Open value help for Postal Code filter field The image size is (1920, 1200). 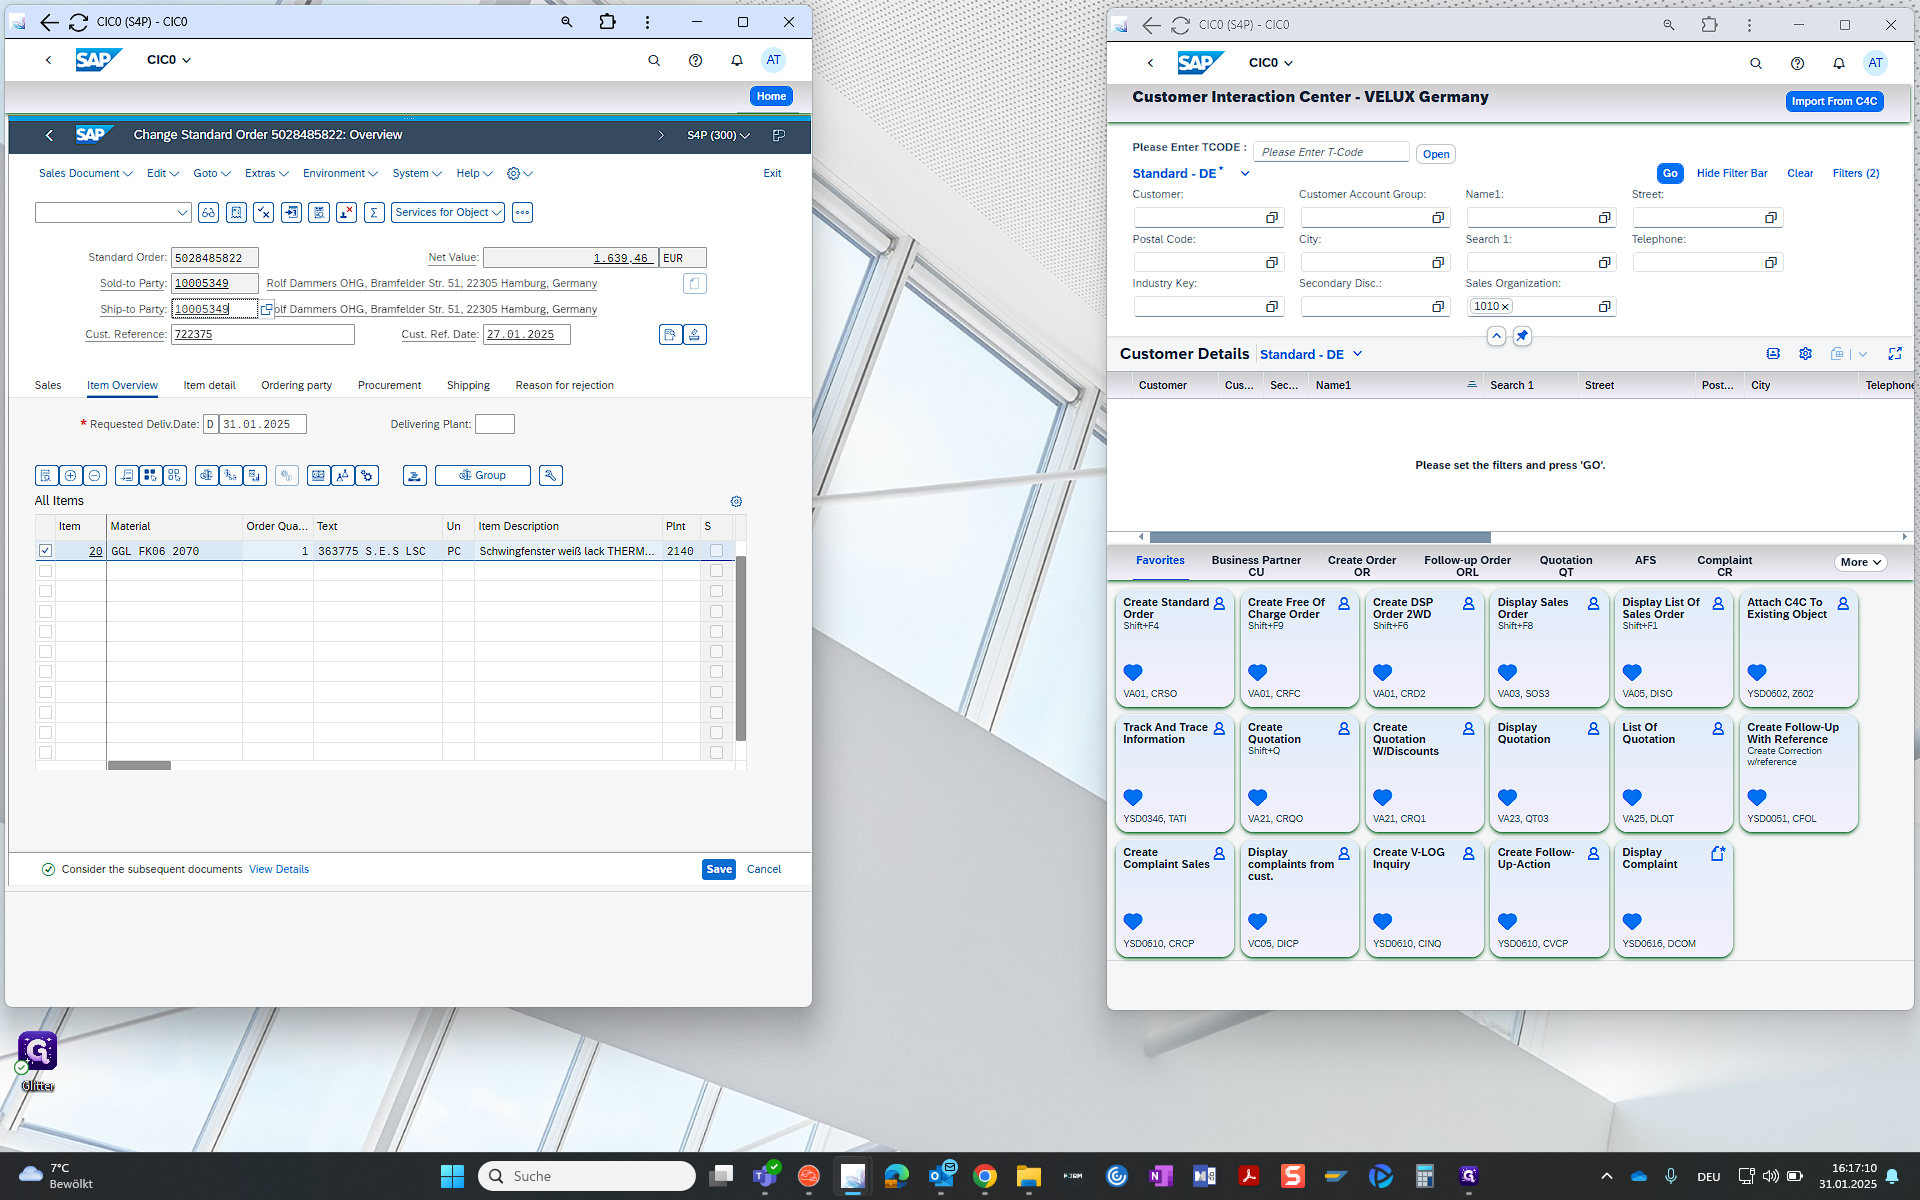point(1271,263)
